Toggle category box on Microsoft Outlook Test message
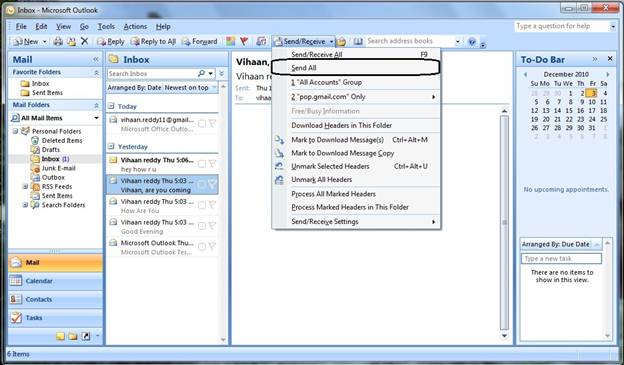 tap(202, 247)
